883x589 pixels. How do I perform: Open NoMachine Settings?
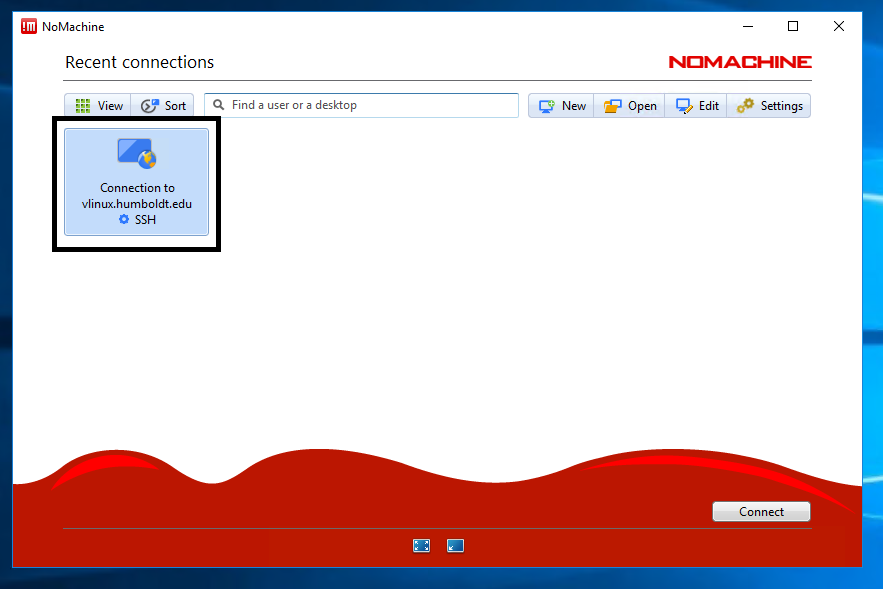[x=769, y=106]
